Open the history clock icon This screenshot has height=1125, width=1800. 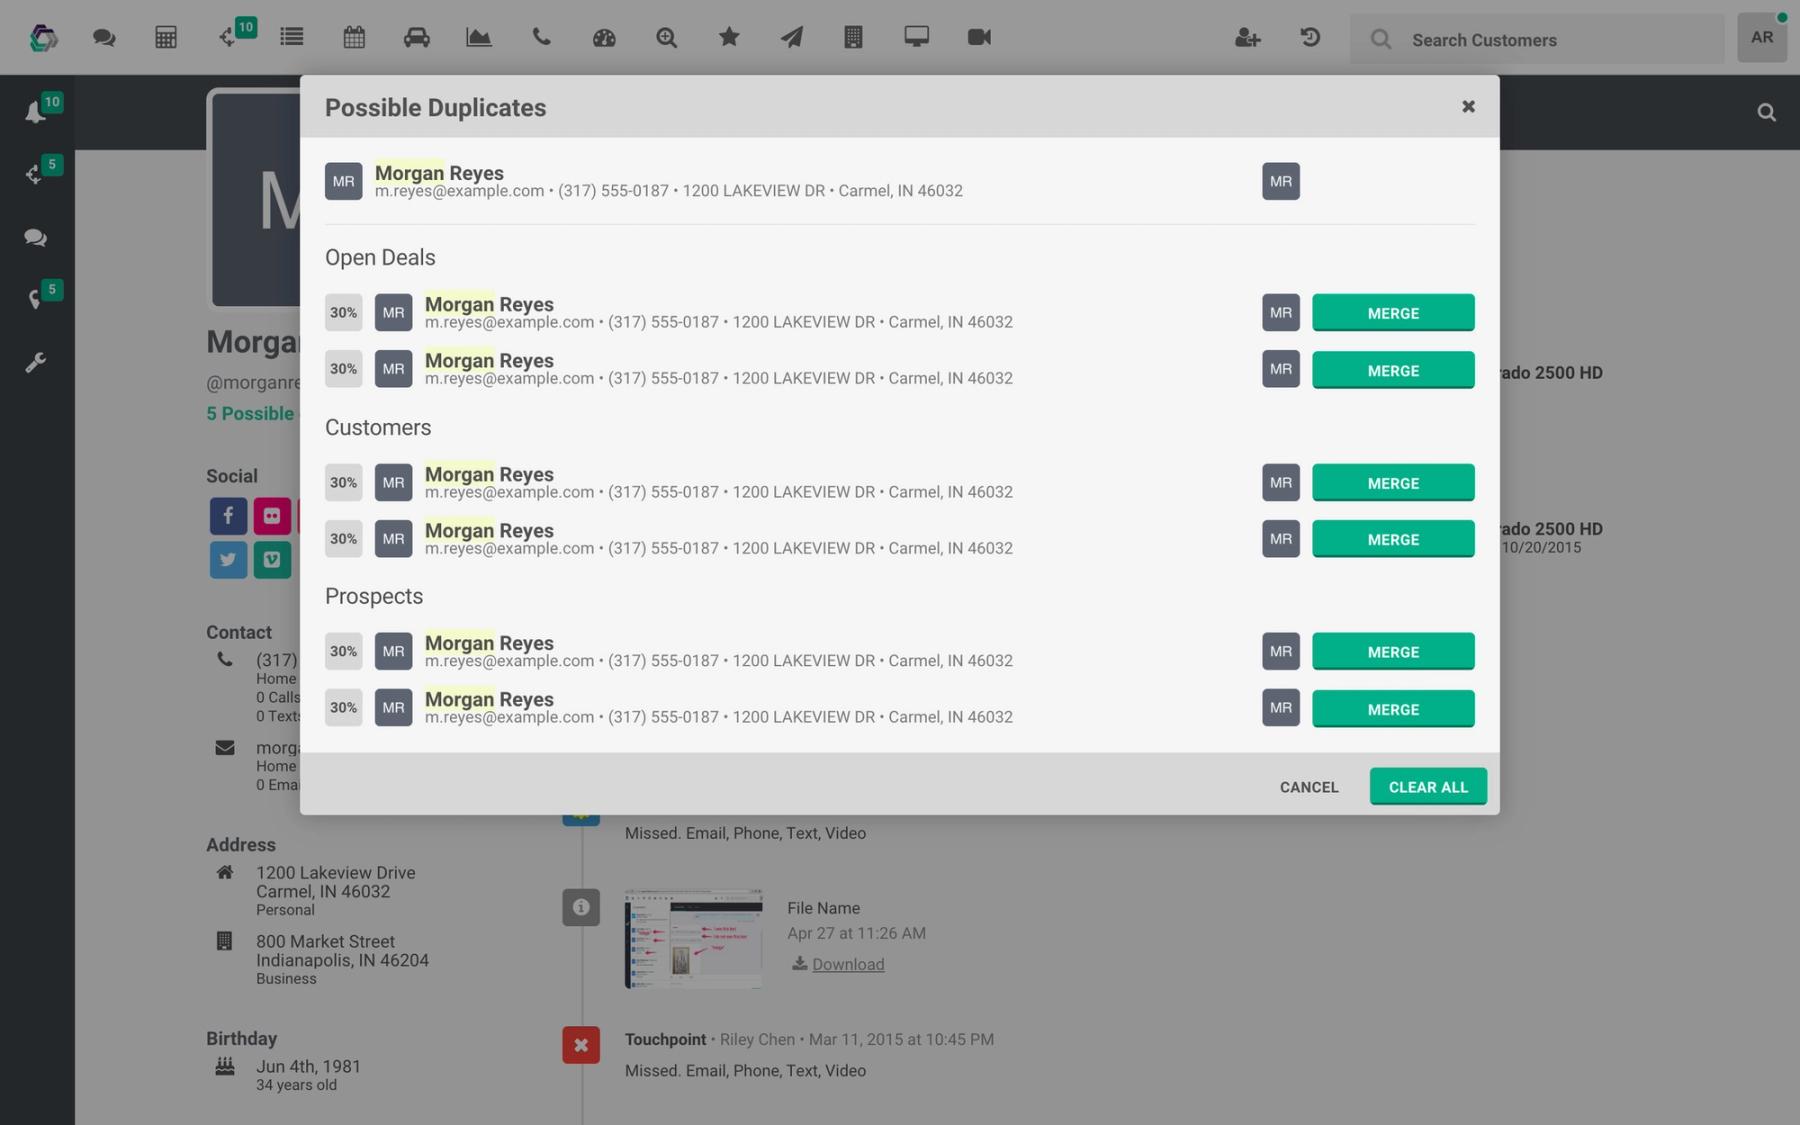pos(1310,38)
